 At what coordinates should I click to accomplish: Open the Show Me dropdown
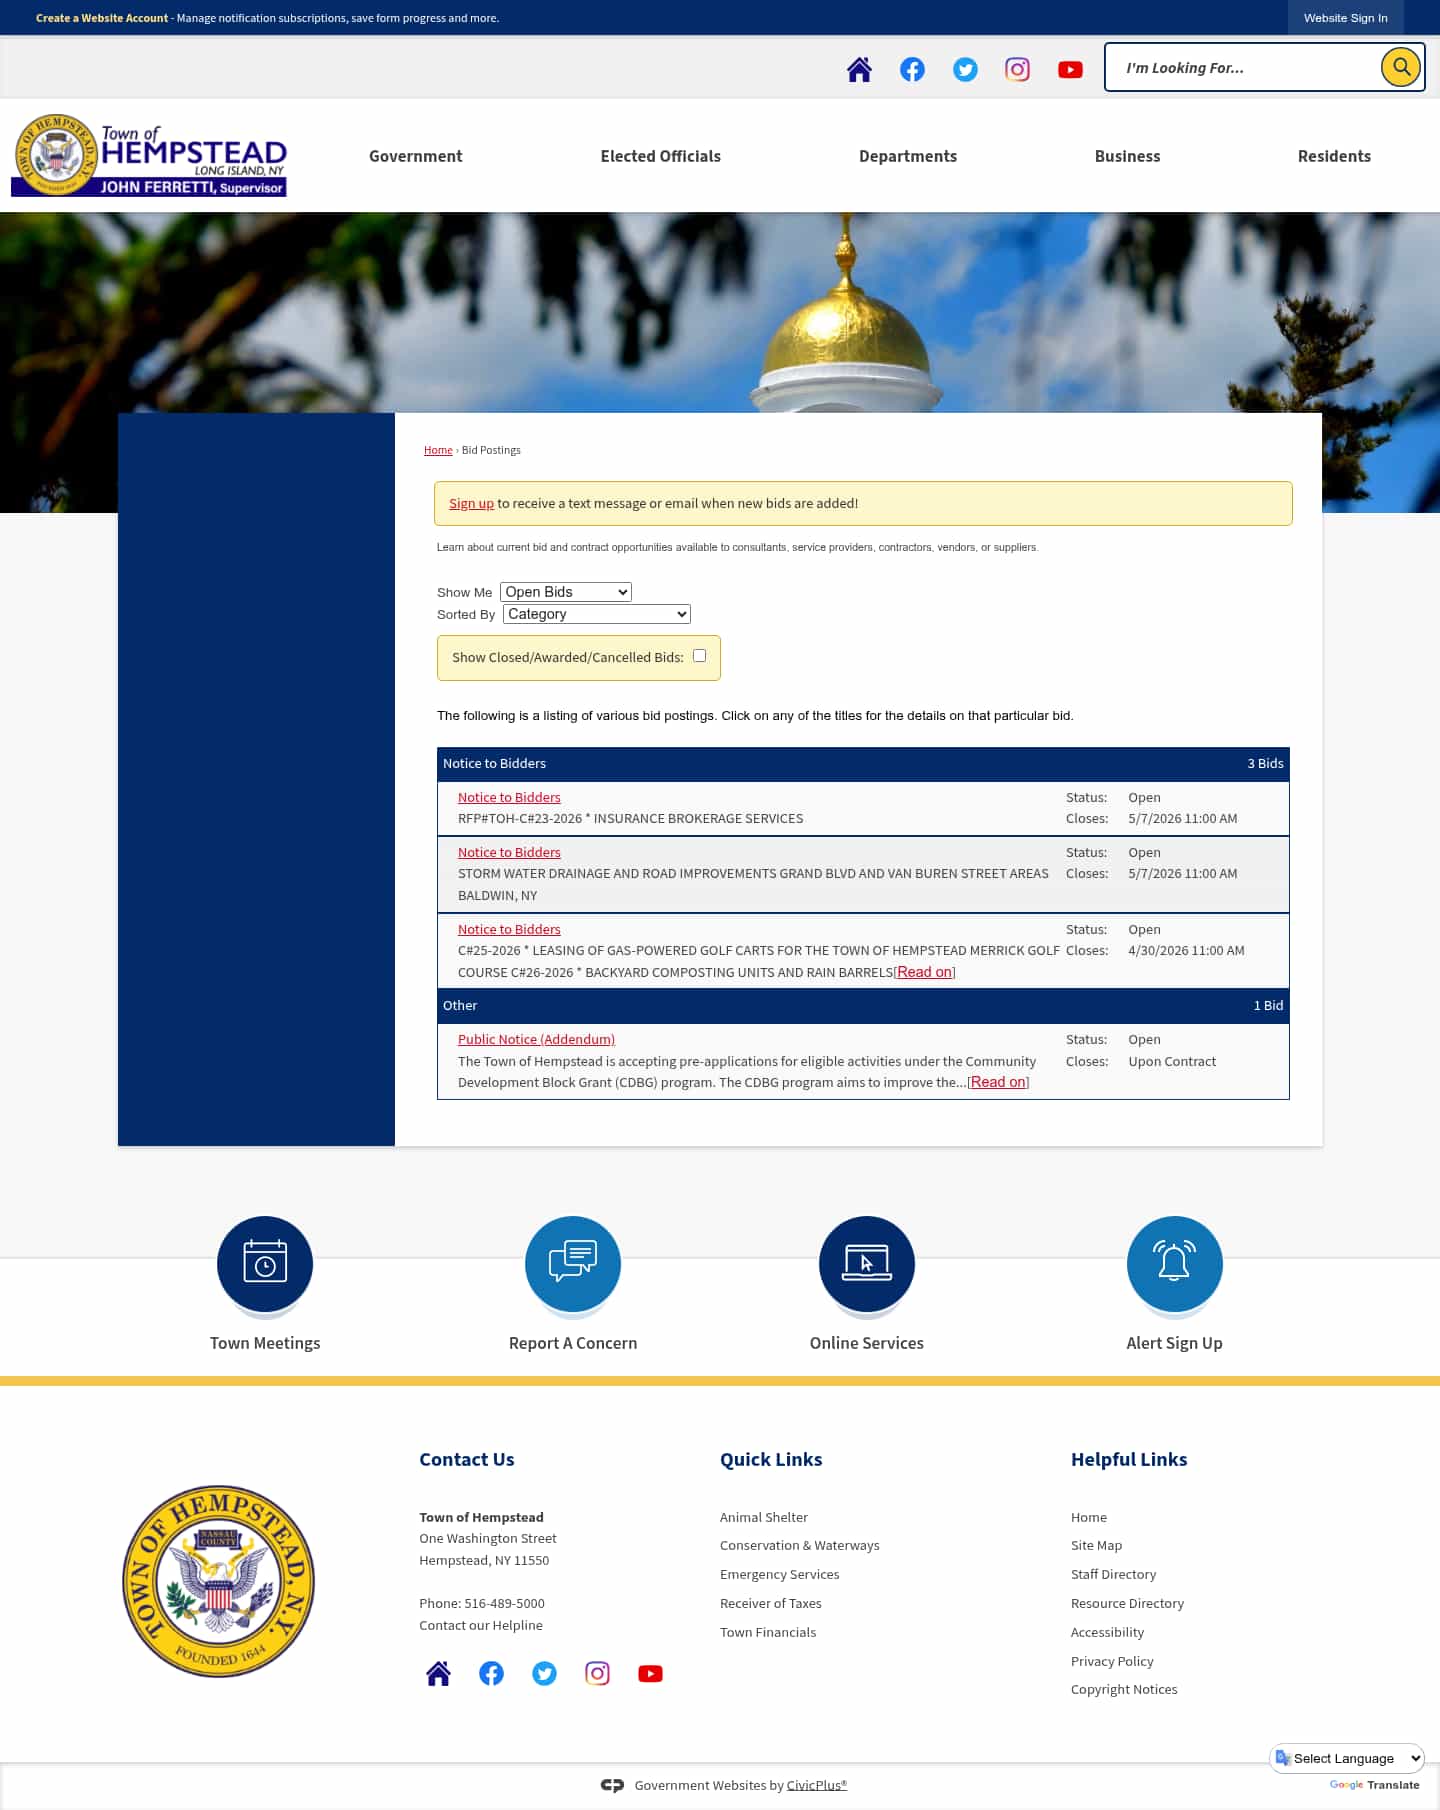coord(566,592)
